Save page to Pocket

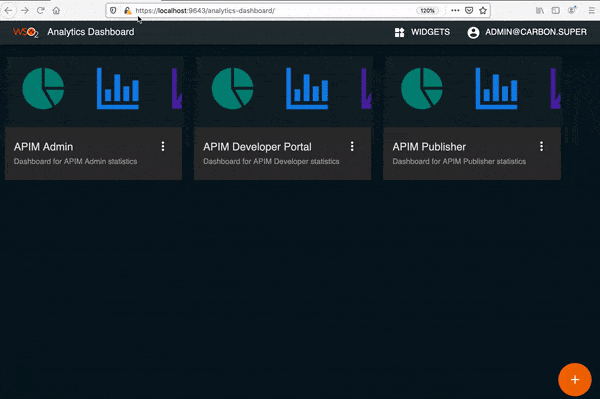[x=469, y=11]
